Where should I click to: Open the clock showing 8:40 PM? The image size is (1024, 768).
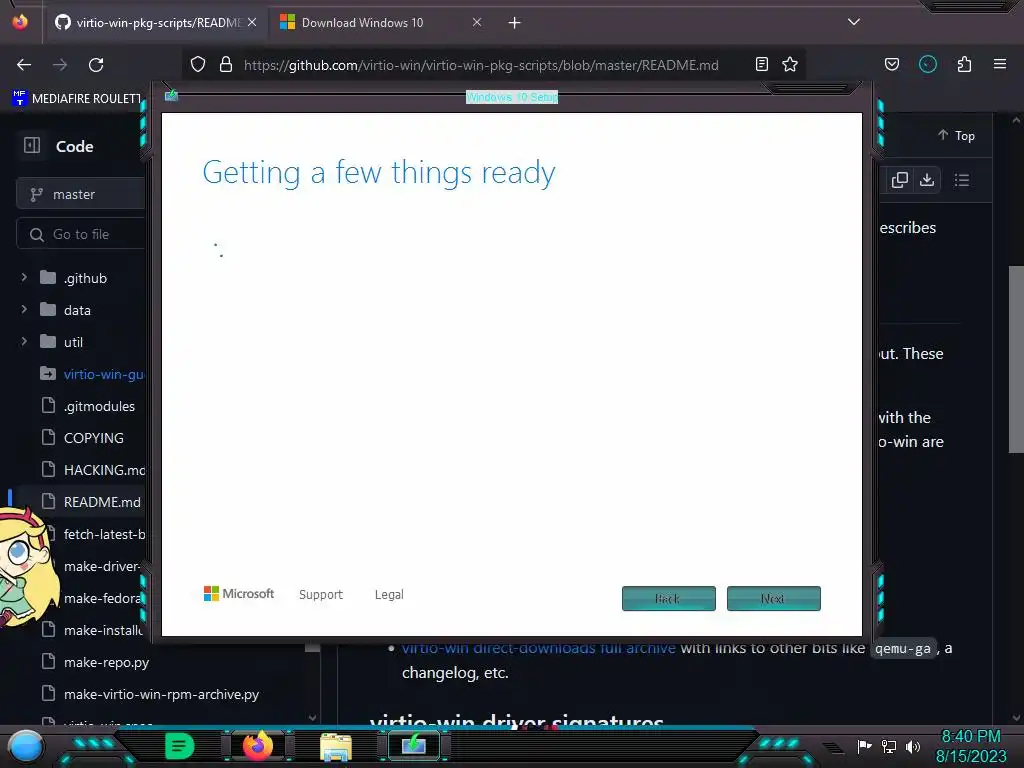tap(971, 746)
